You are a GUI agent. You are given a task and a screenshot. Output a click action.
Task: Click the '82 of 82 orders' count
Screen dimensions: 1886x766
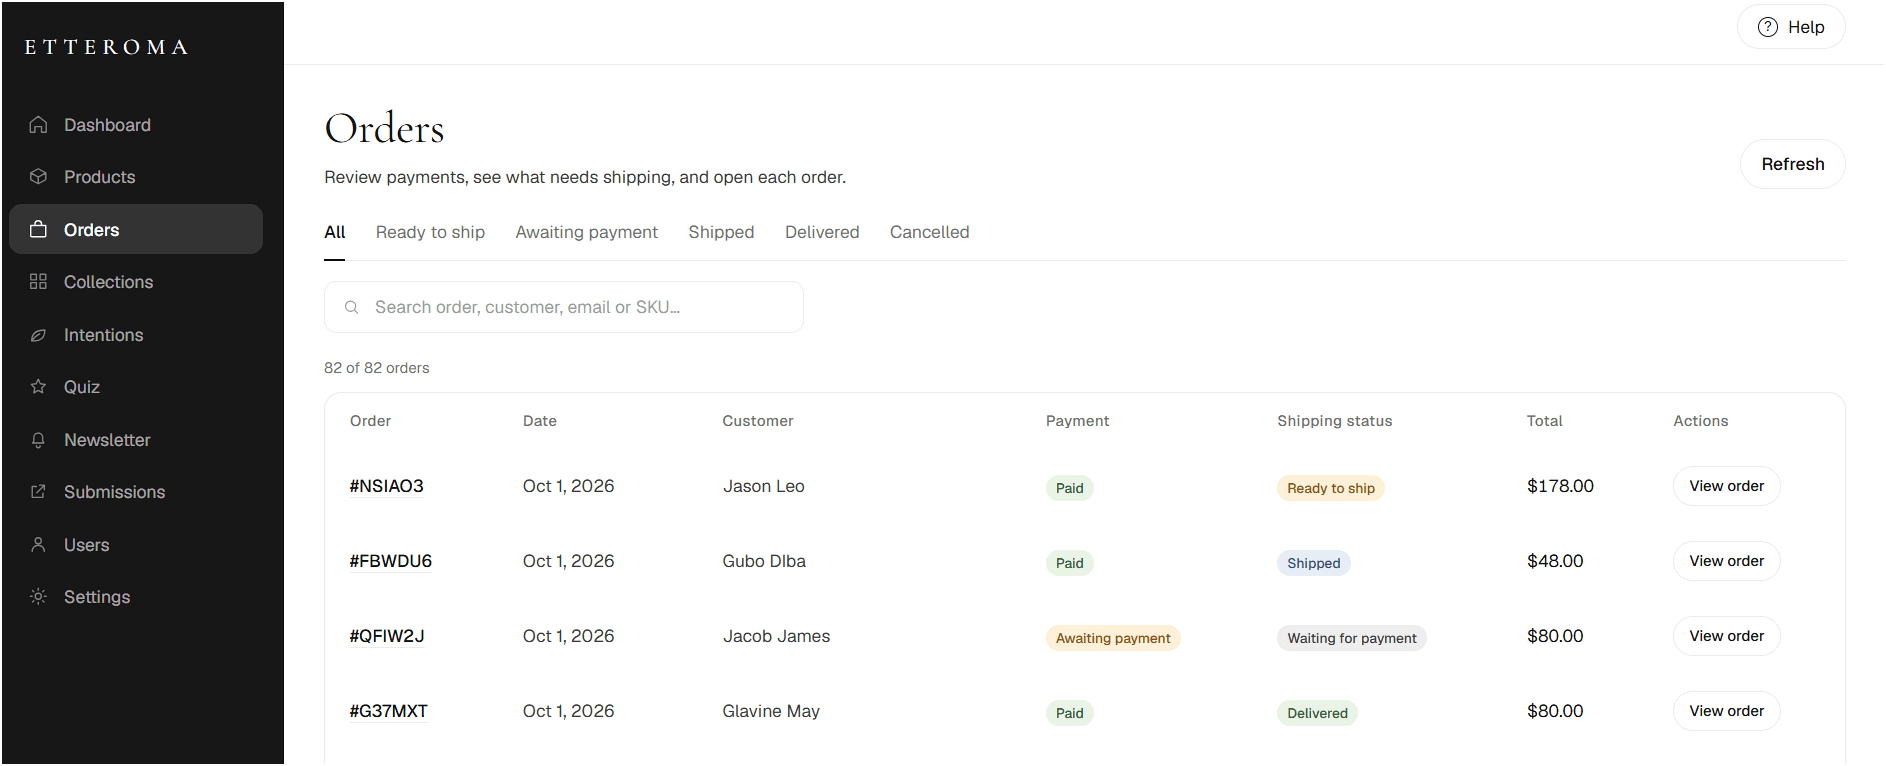click(x=377, y=368)
